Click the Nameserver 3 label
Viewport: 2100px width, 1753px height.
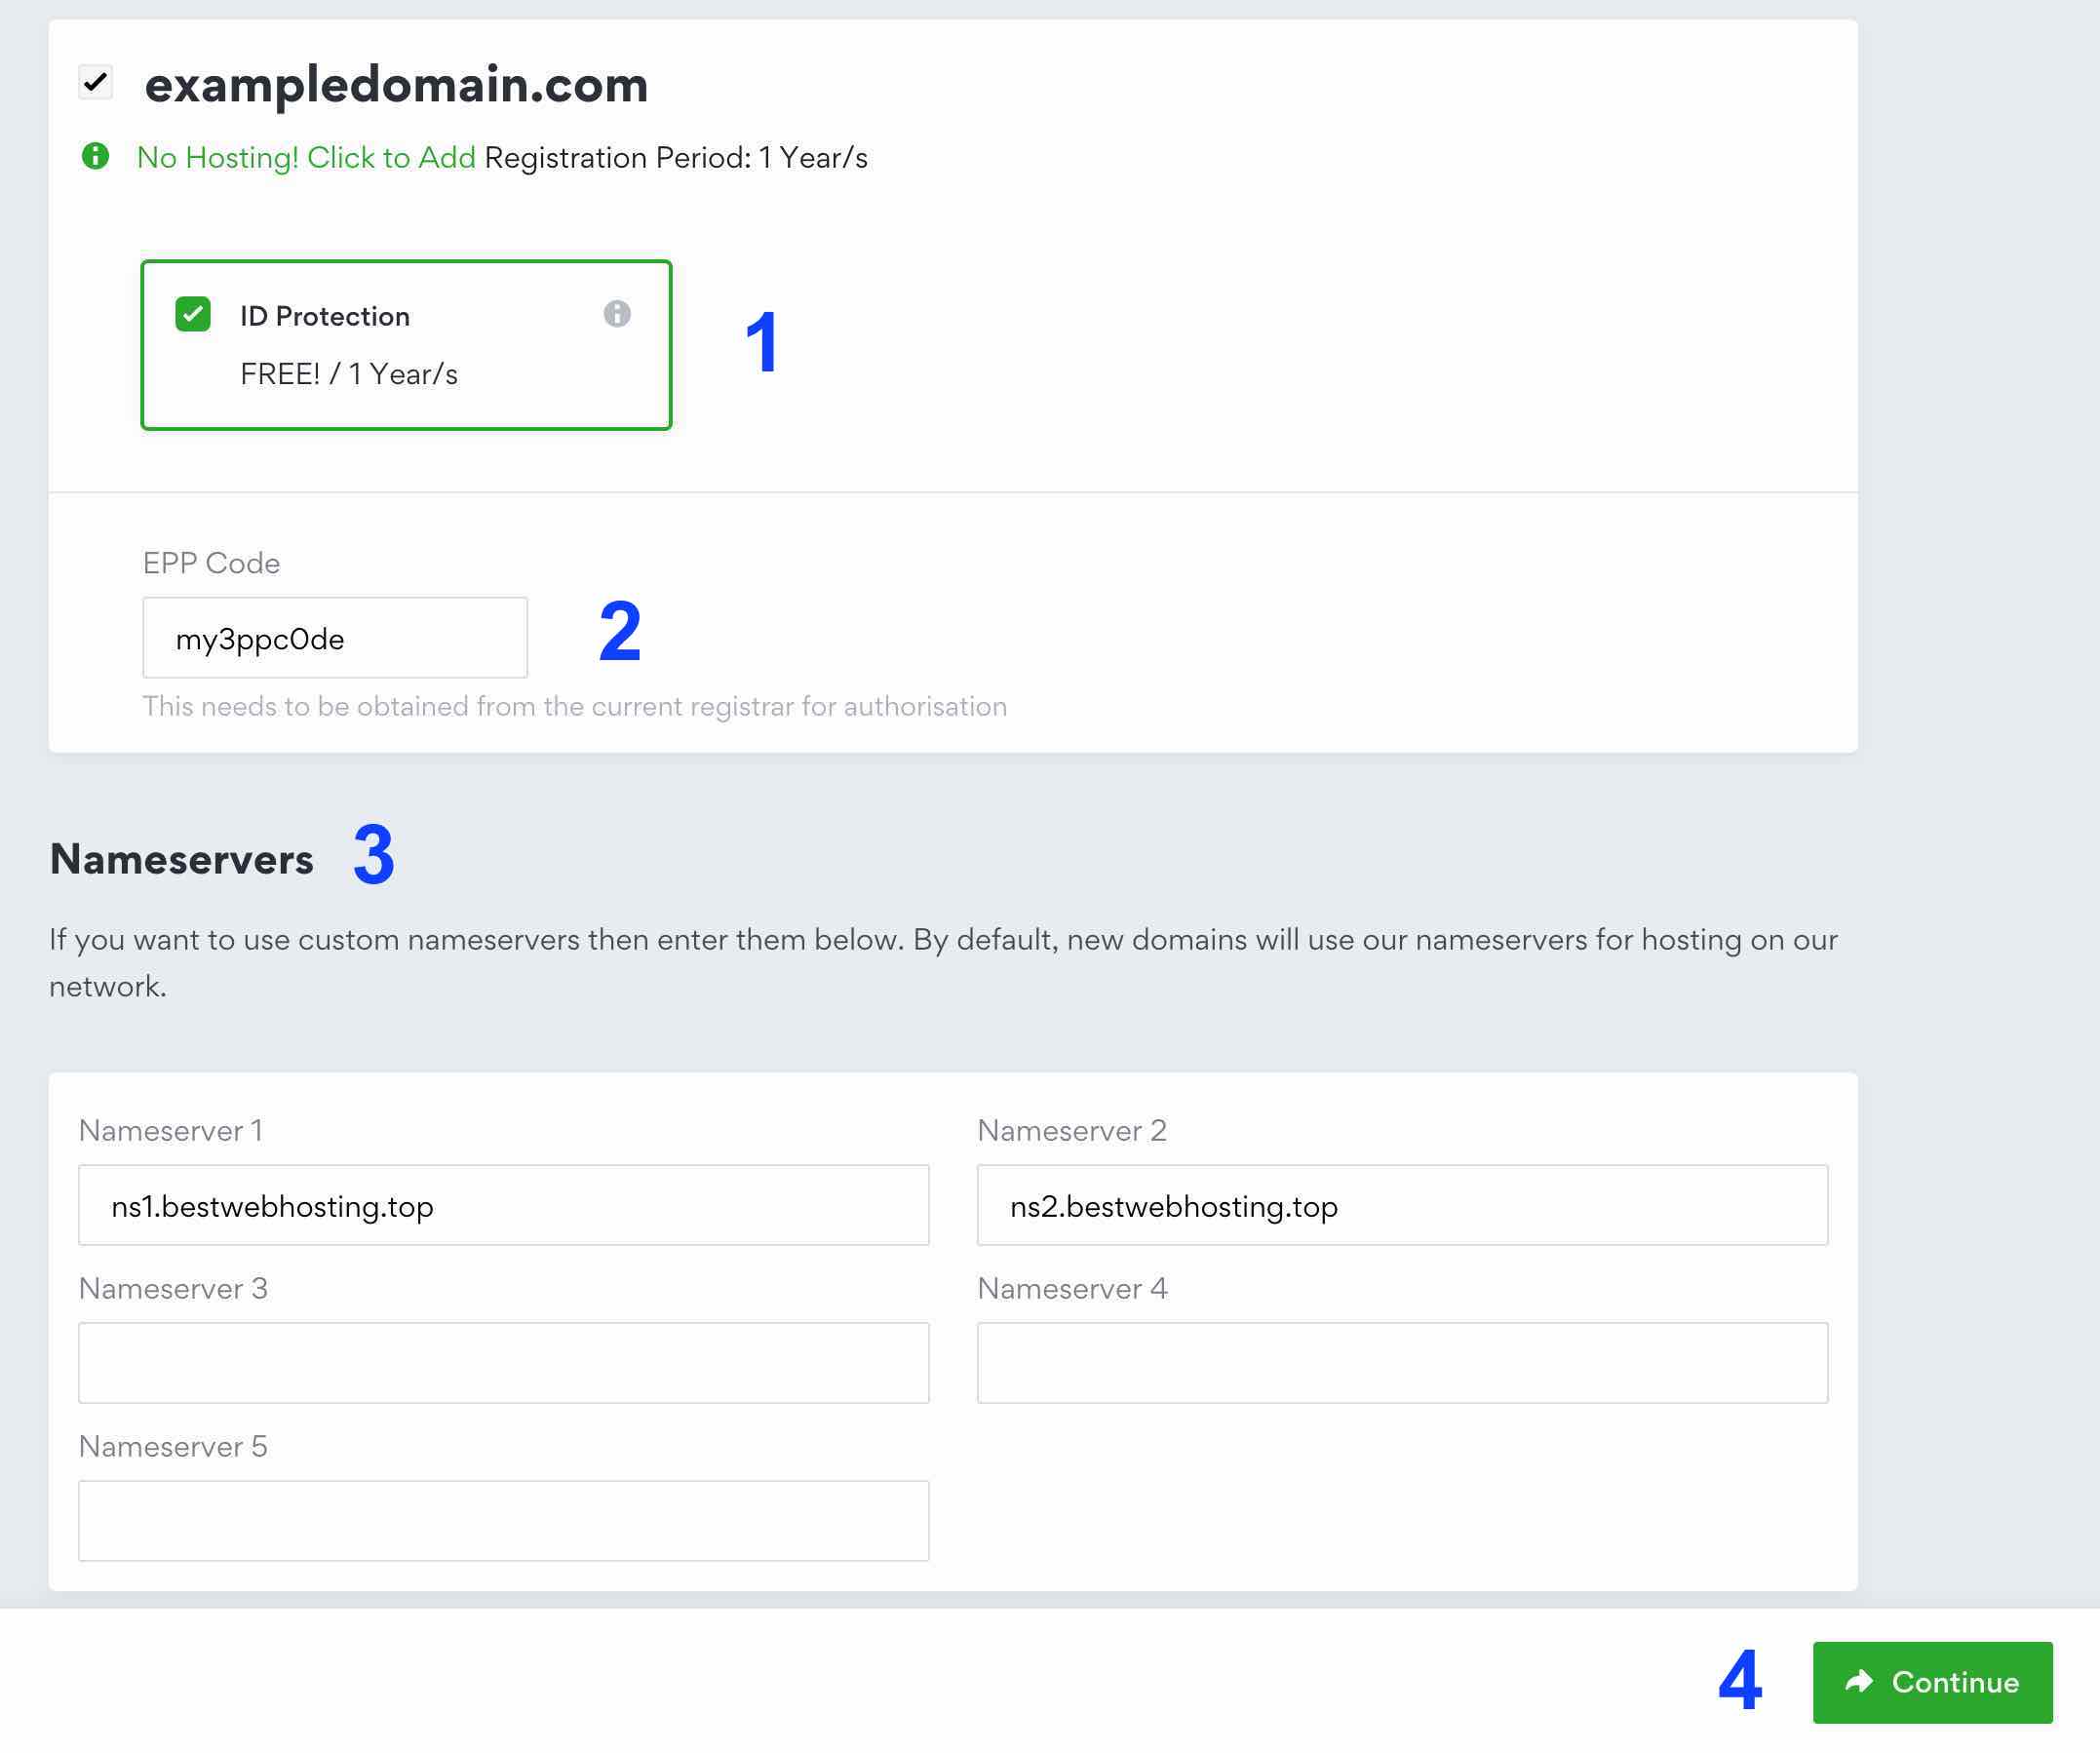[173, 1288]
